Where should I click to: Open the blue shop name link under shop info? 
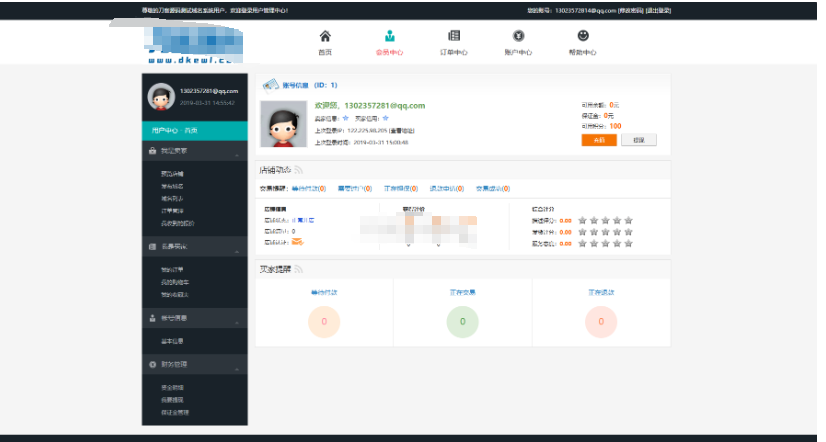(303, 221)
